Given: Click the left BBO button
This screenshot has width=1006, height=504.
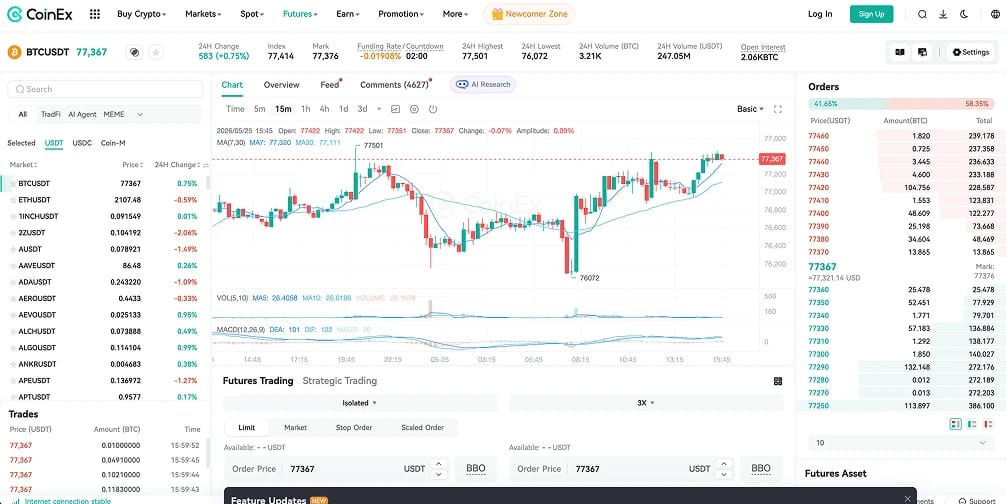Looking at the screenshot, I should click(x=475, y=469).
